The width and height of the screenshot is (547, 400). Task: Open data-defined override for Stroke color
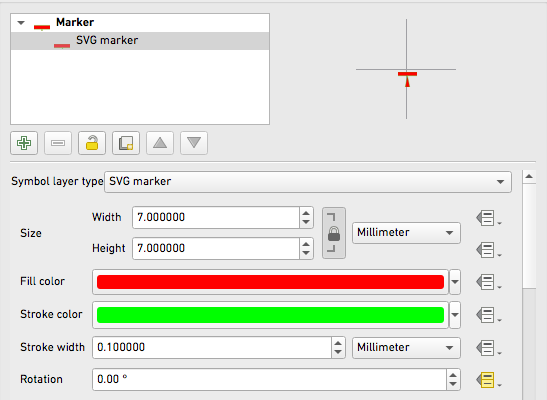(x=488, y=315)
